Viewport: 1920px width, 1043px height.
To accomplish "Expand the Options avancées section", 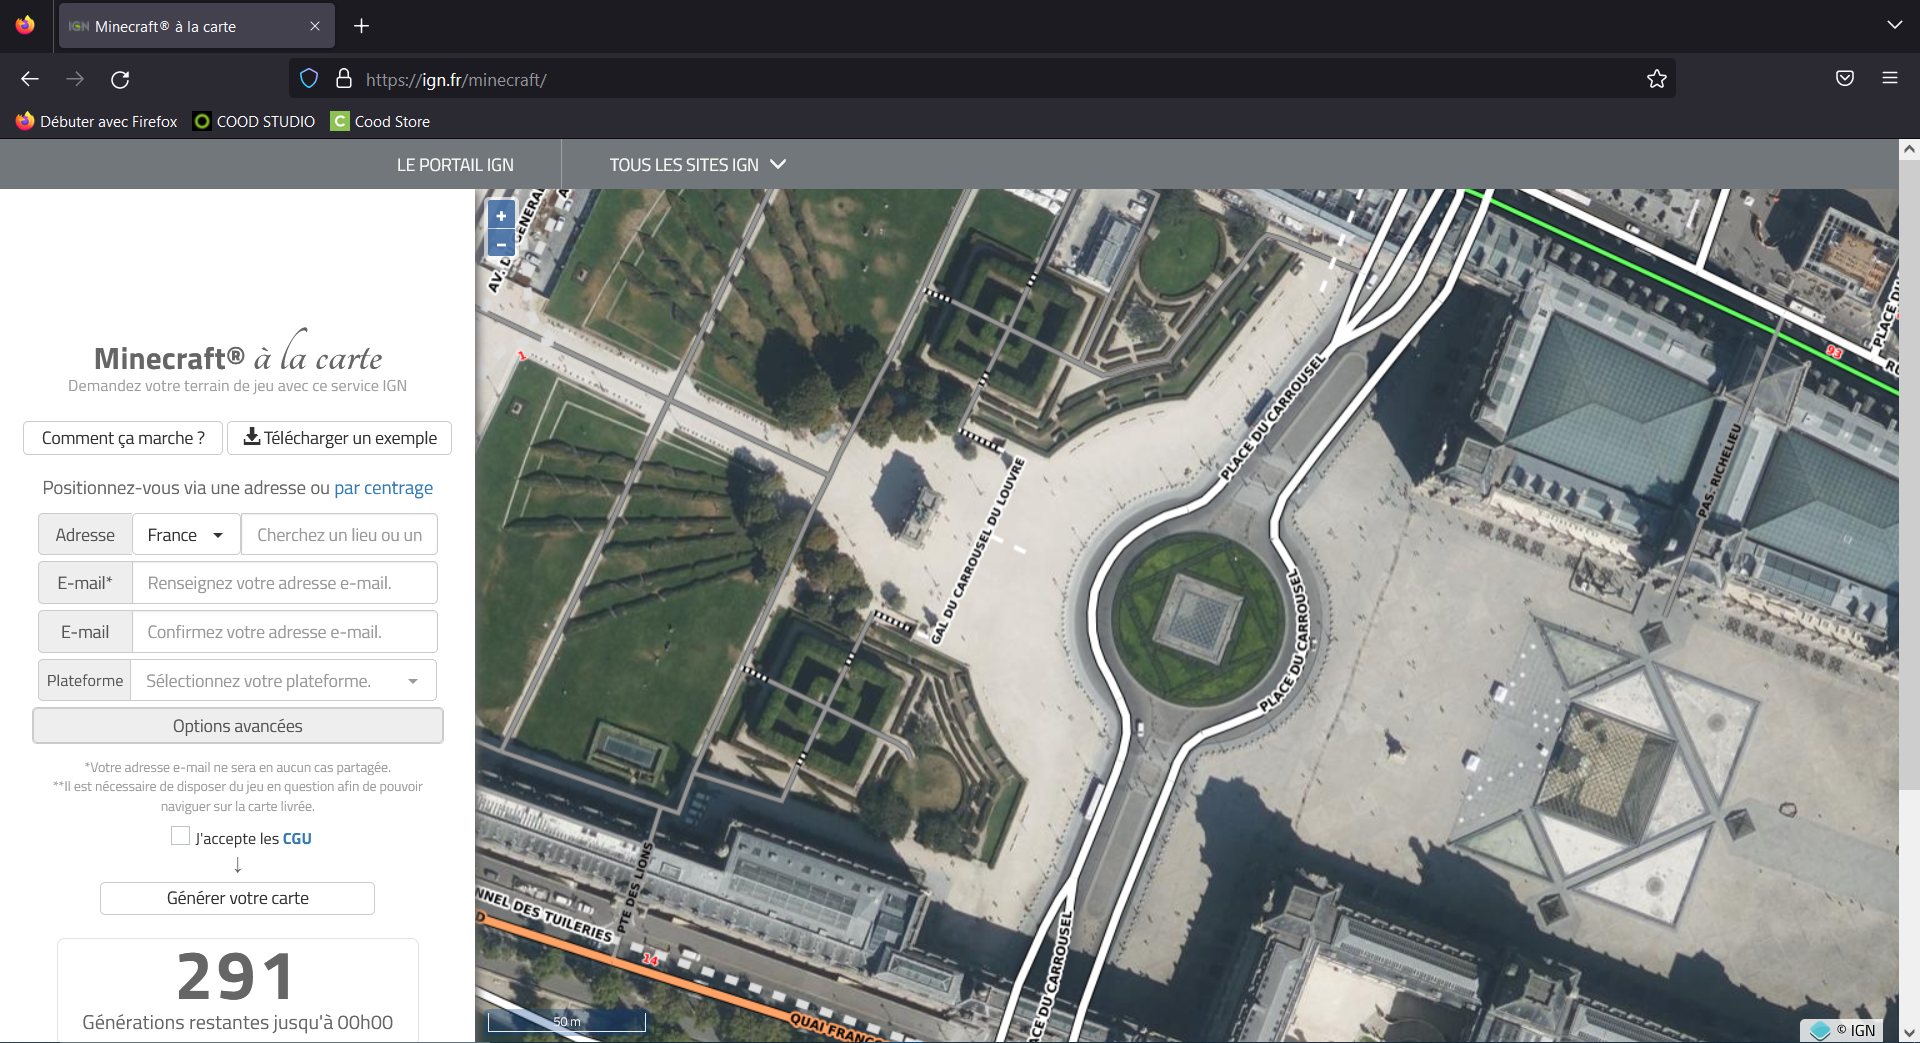I will [x=237, y=726].
